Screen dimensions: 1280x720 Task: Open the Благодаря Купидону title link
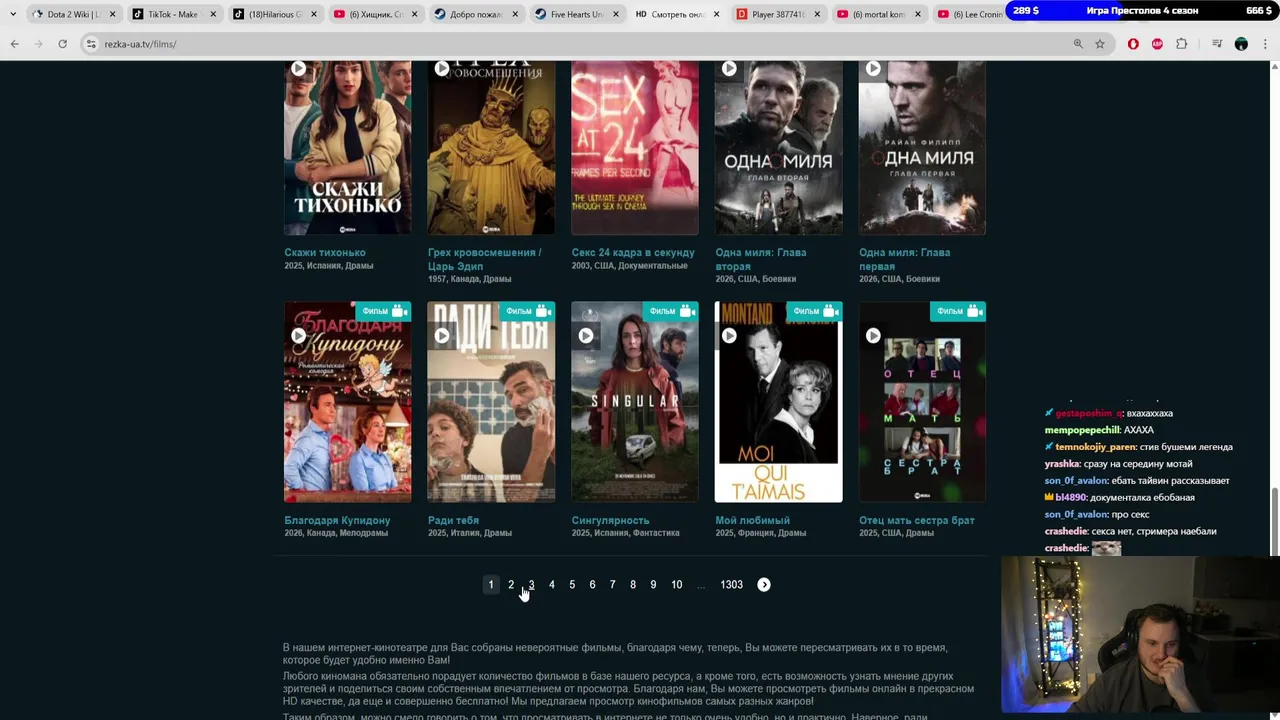pyautogui.click(x=337, y=521)
